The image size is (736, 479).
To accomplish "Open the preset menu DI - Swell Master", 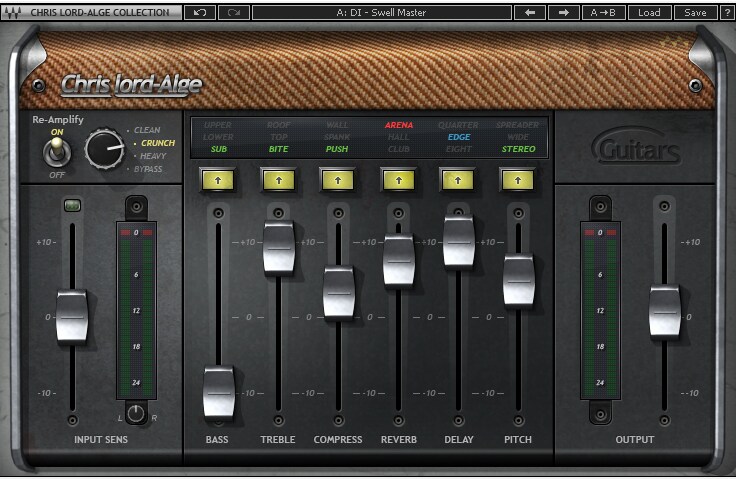I will tap(382, 13).
